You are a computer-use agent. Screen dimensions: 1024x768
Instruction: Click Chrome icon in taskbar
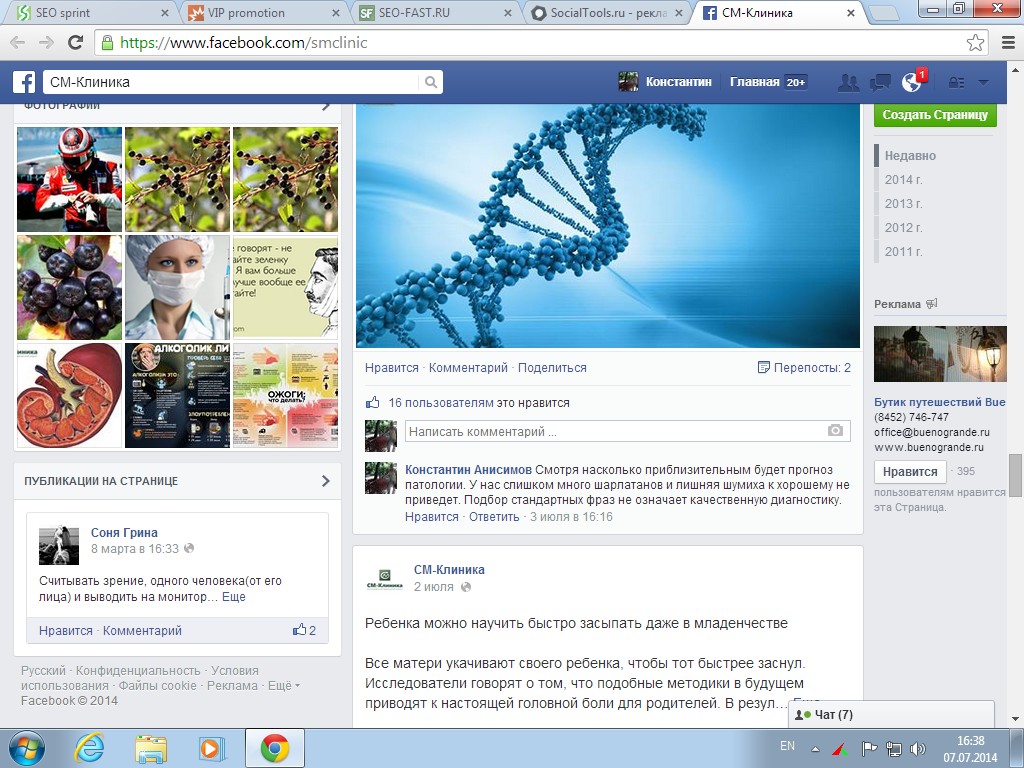pyautogui.click(x=274, y=748)
